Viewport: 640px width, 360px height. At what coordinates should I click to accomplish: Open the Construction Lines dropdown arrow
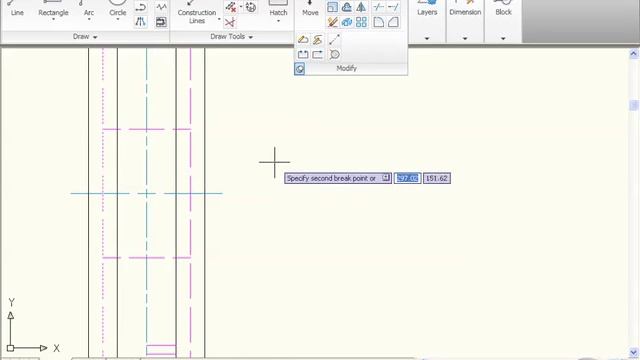(x=219, y=19)
